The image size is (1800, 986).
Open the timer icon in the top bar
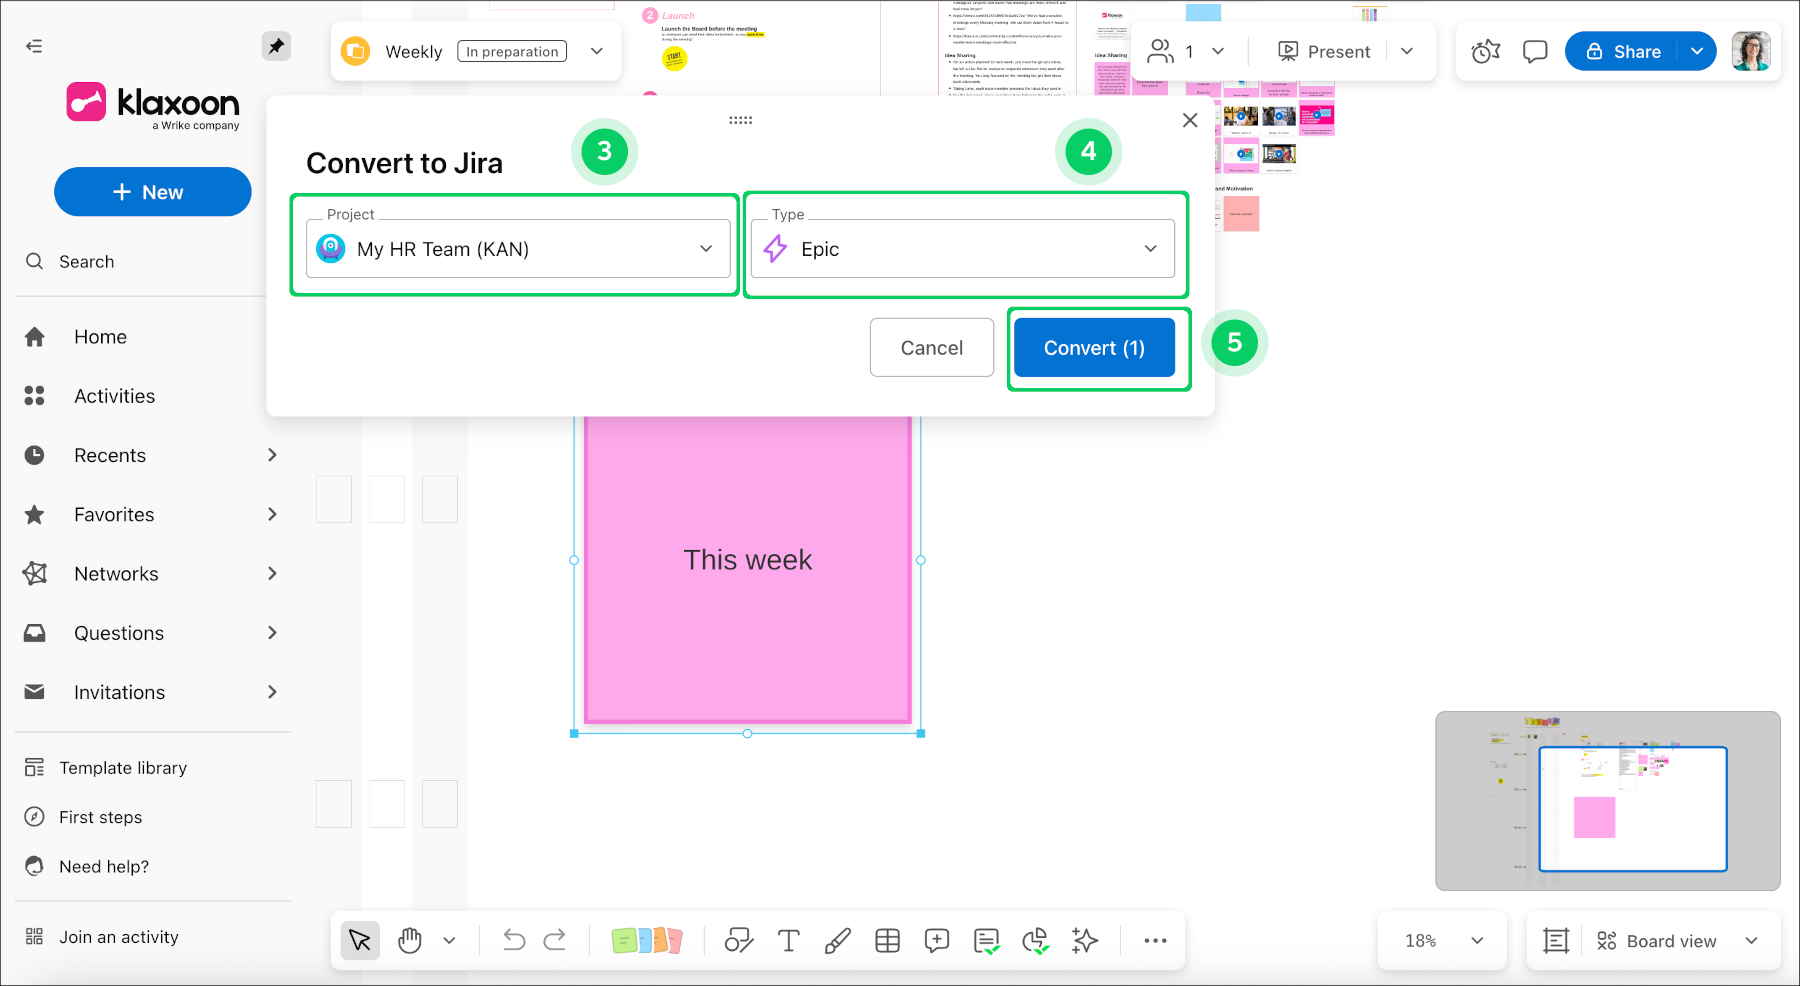coord(1486,51)
